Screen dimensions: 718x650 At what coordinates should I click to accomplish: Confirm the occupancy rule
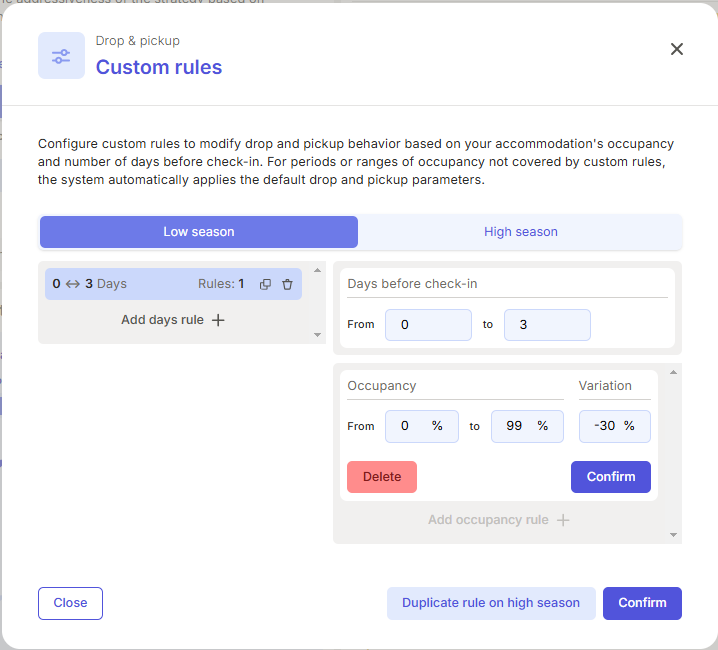tap(610, 477)
